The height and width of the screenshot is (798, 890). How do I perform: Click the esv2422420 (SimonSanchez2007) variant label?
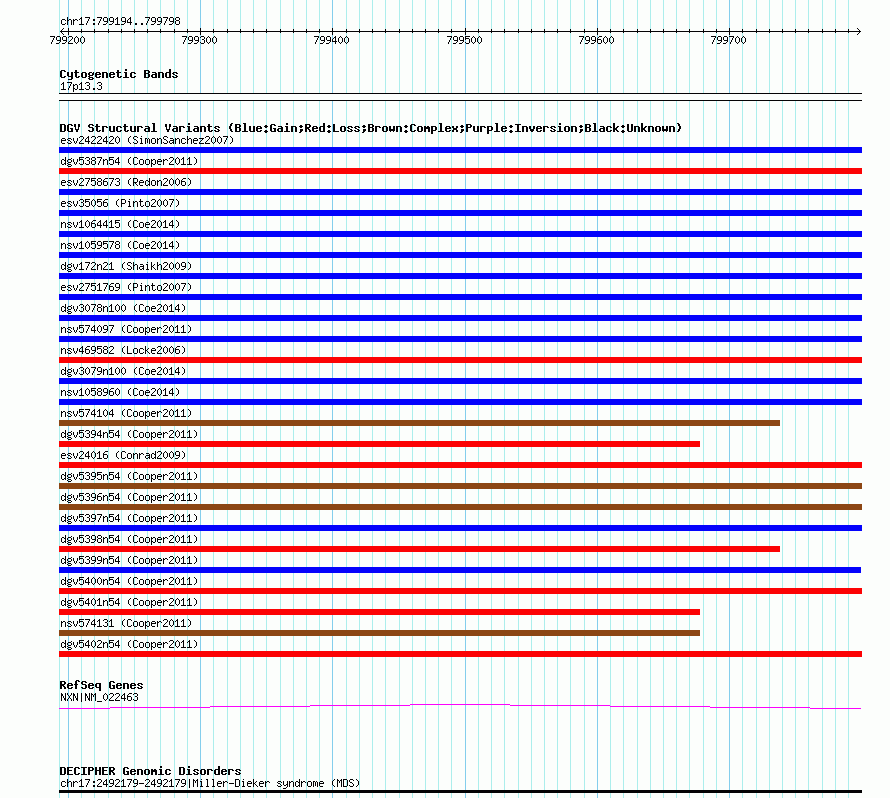[147, 140]
